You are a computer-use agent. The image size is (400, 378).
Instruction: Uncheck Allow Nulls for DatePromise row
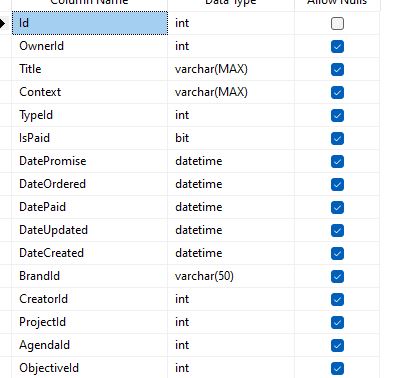(x=337, y=161)
